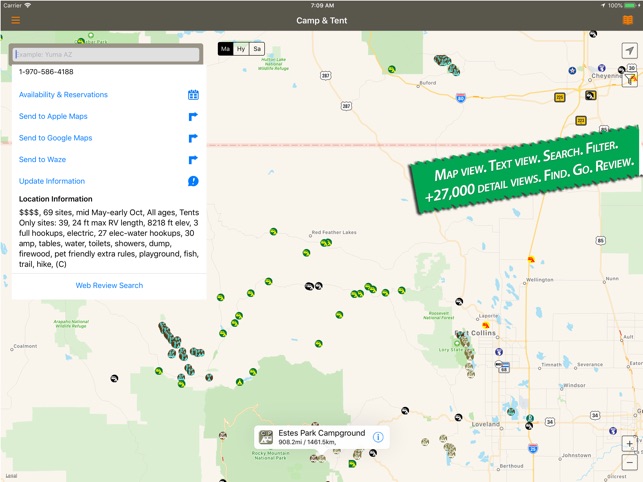
Task: Tap the Estes Park Campground callout title
Action: [322, 433]
